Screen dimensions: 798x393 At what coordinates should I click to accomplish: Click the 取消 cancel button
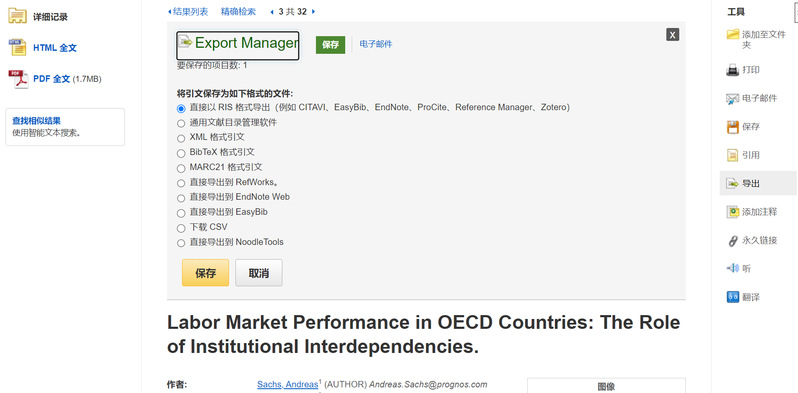click(x=259, y=273)
